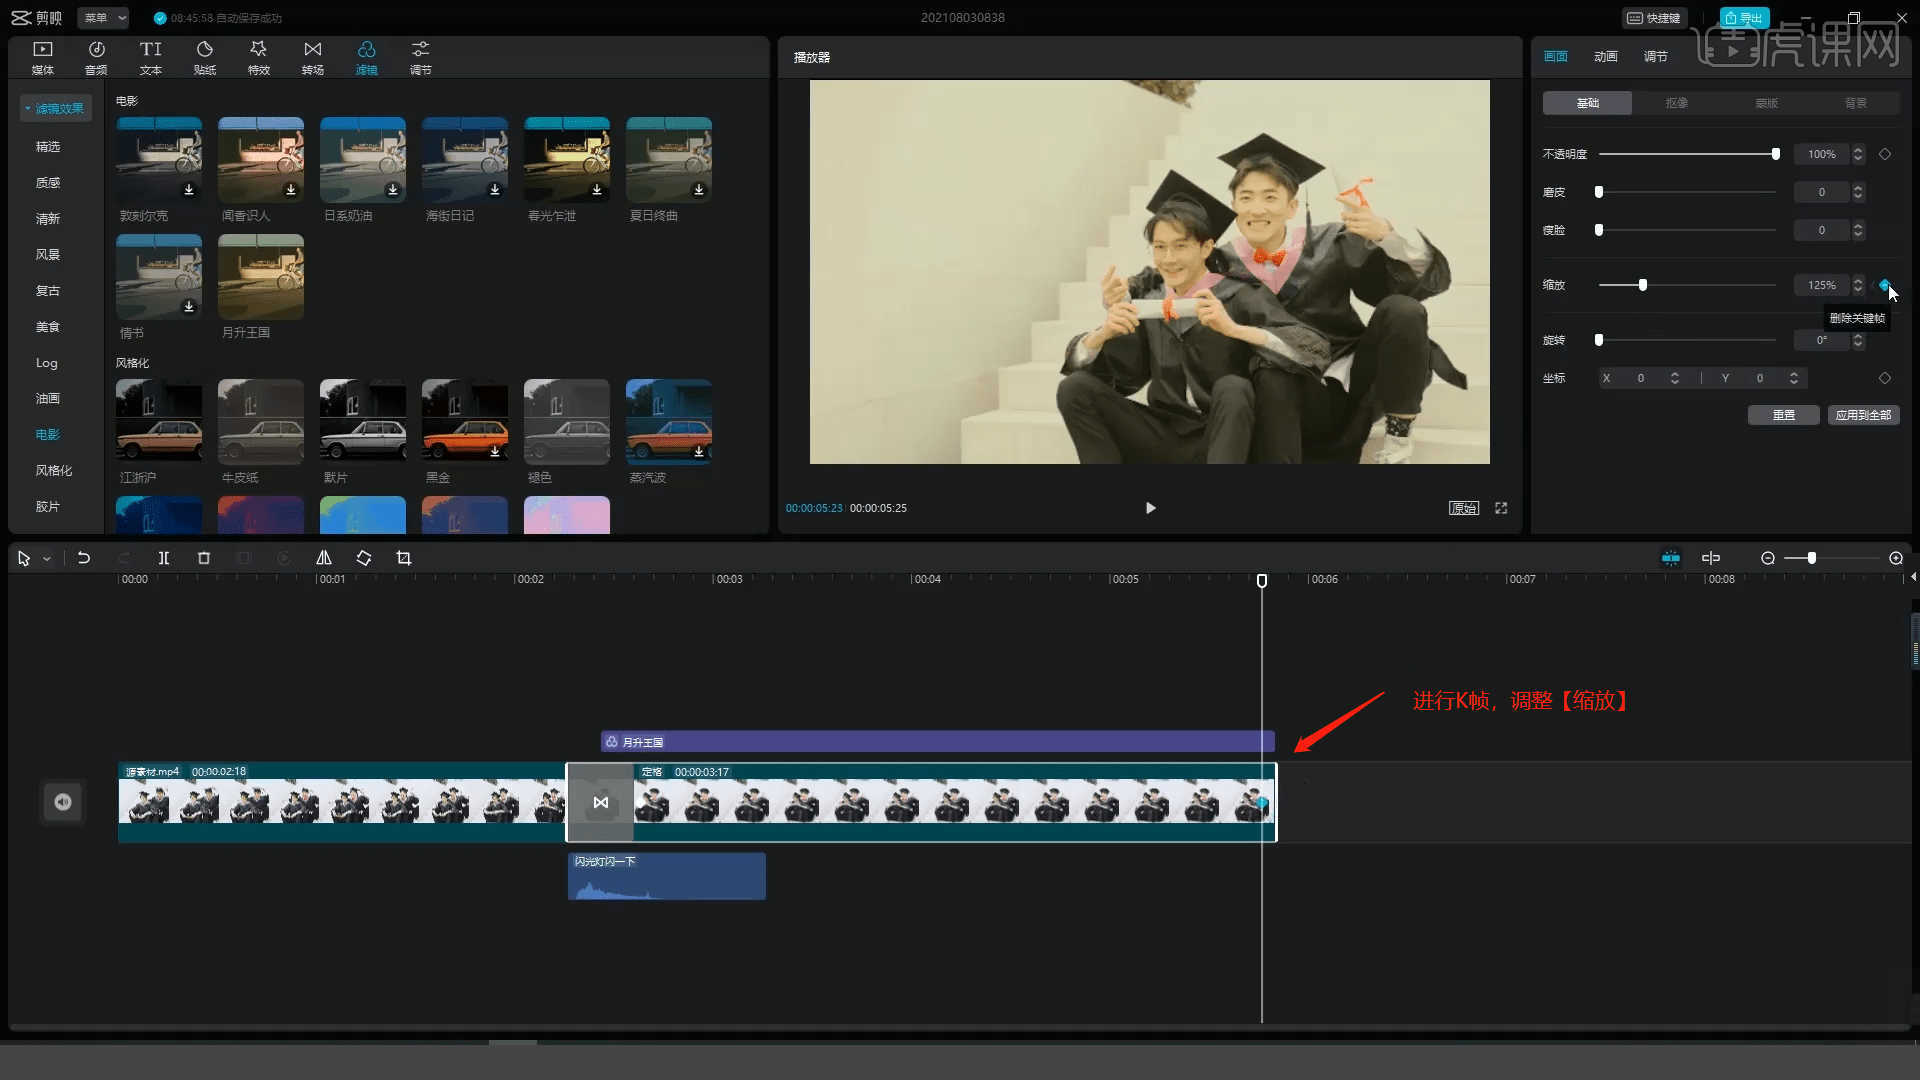Screen dimensions: 1920x1080
Task: Select the 风格化 filter category
Action: [54, 471]
